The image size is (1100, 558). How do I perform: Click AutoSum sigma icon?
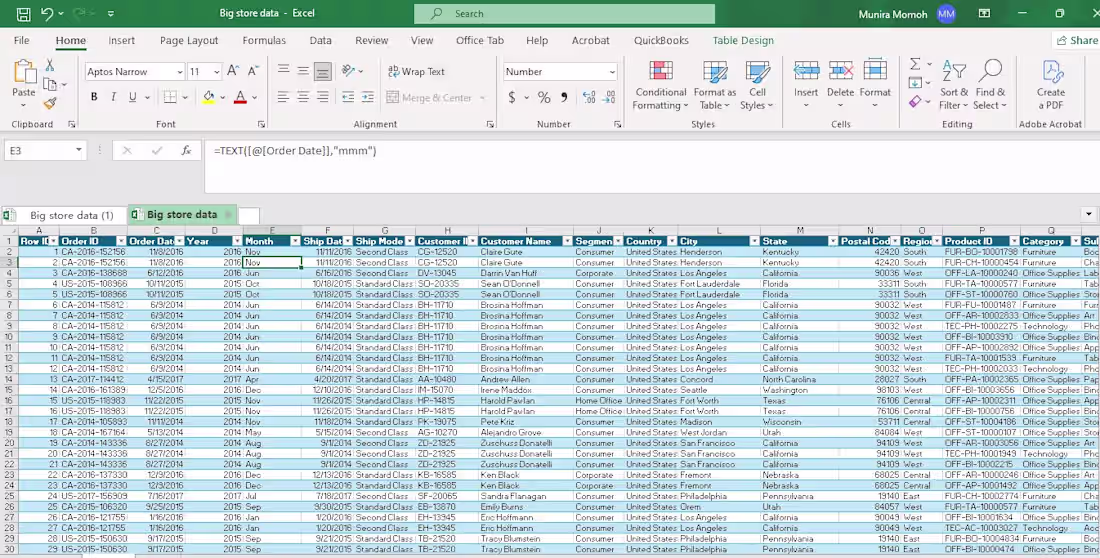[x=915, y=65]
